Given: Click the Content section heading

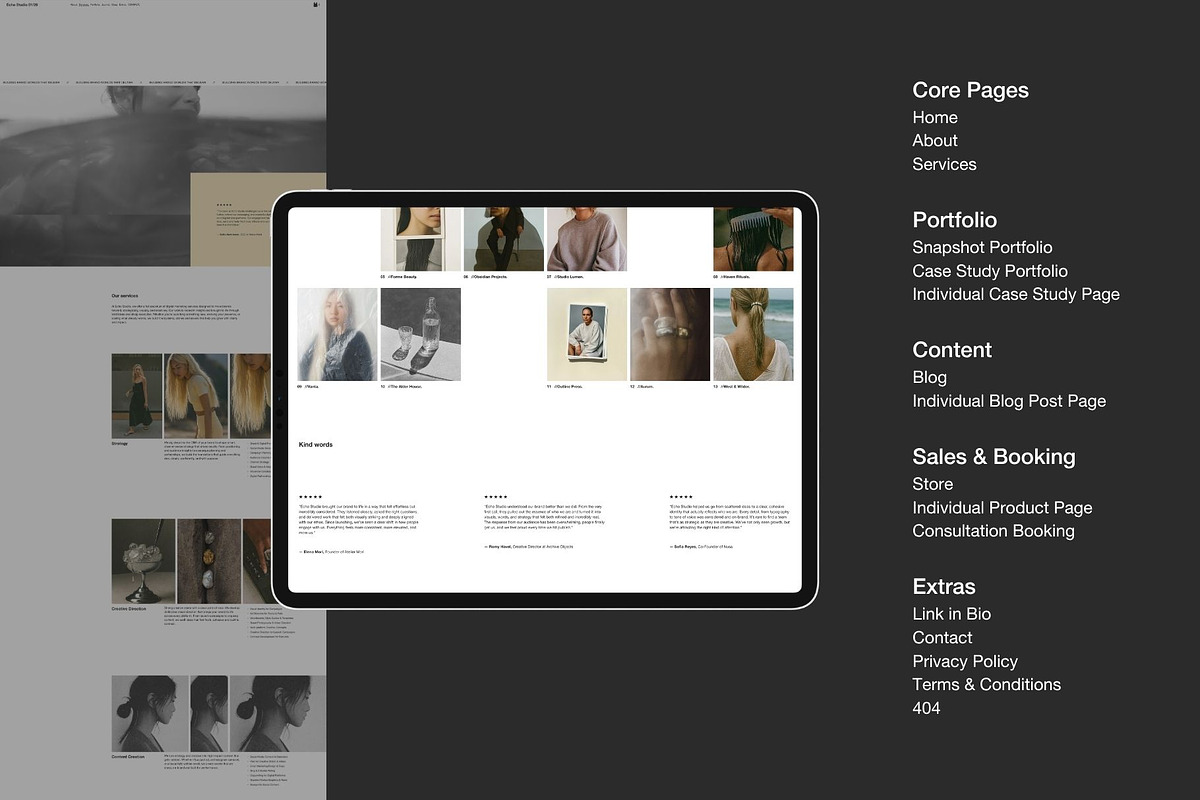Looking at the screenshot, I should click(952, 350).
